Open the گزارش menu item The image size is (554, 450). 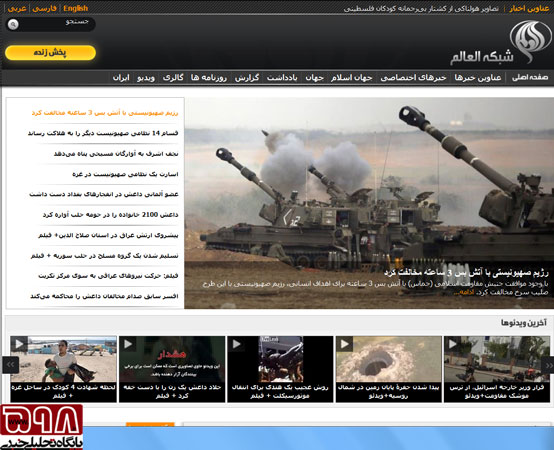point(247,77)
